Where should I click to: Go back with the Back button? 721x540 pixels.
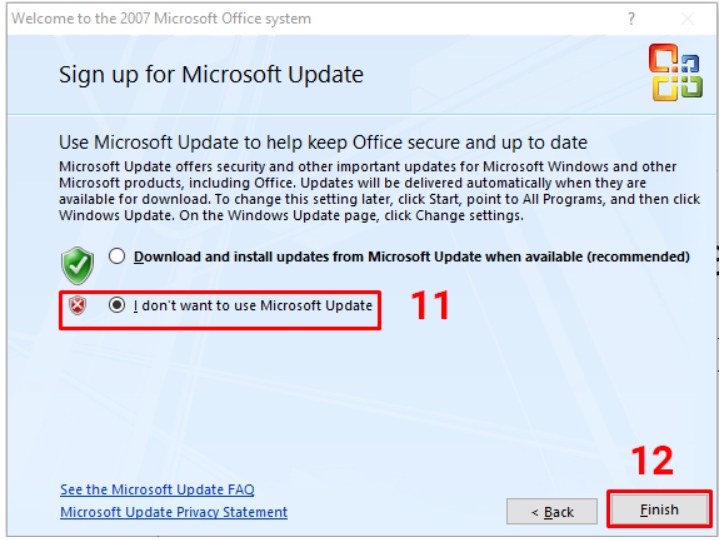[x=552, y=512]
